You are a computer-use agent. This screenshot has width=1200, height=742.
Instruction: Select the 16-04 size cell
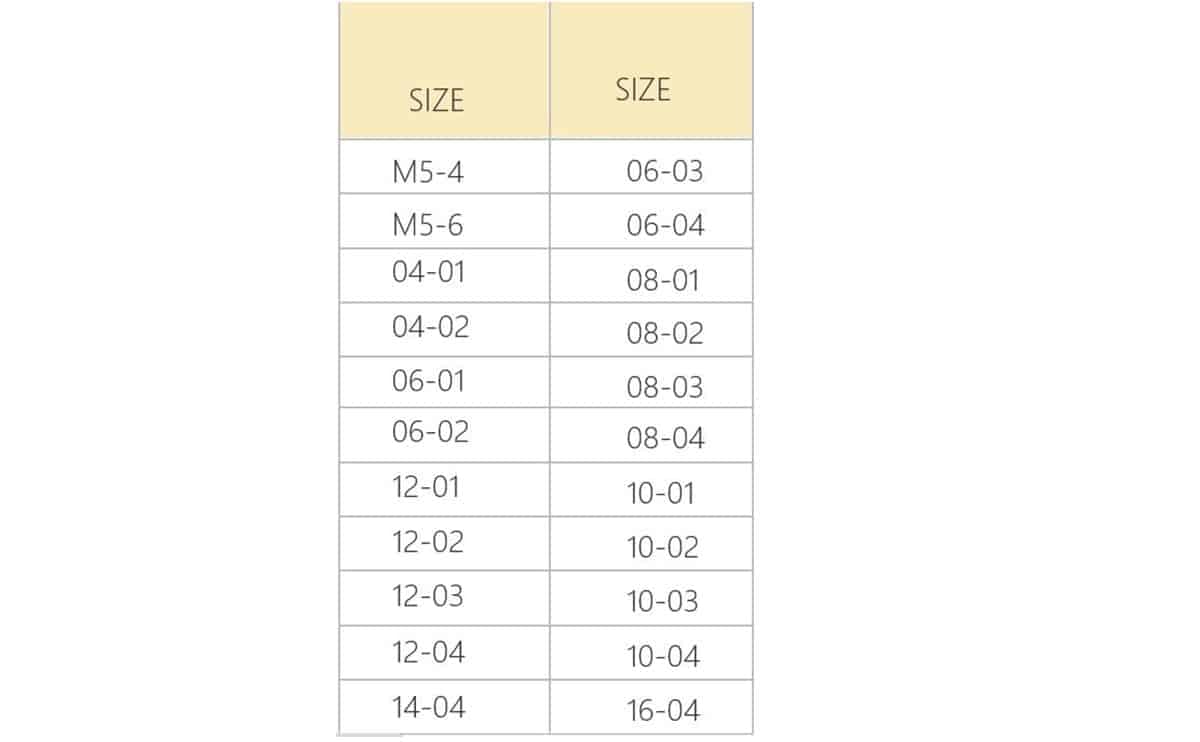pos(663,711)
